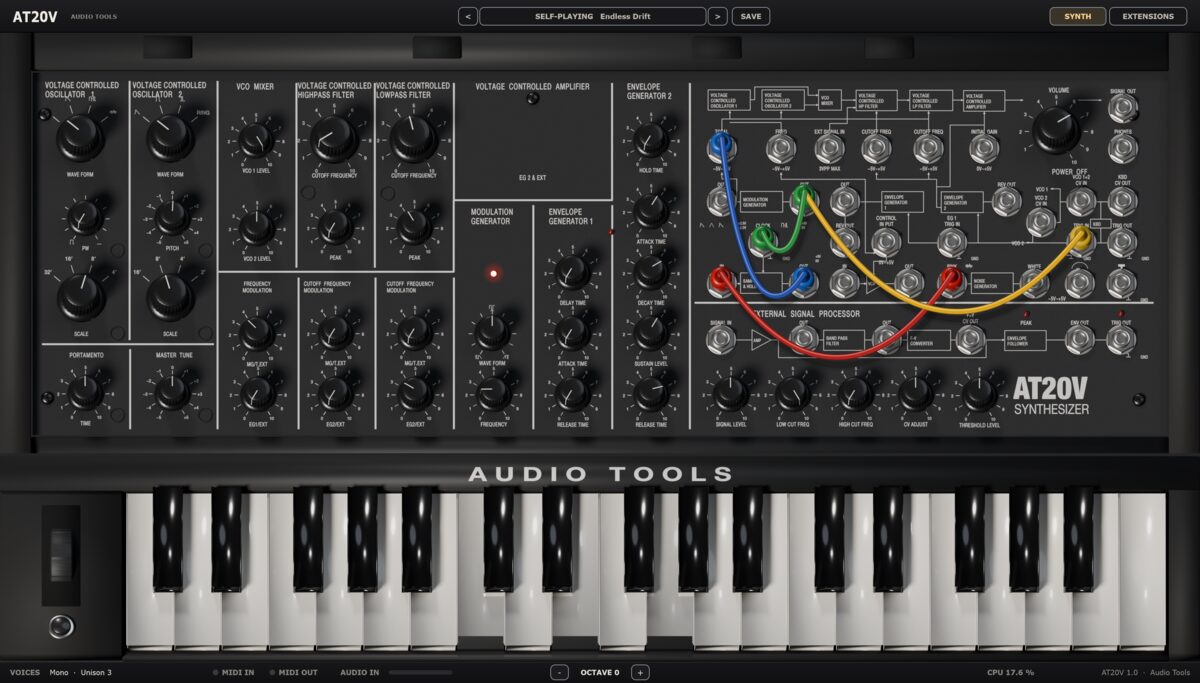1200x683 pixels.
Task: Click the patch panel FREQ jack
Action: point(780,149)
